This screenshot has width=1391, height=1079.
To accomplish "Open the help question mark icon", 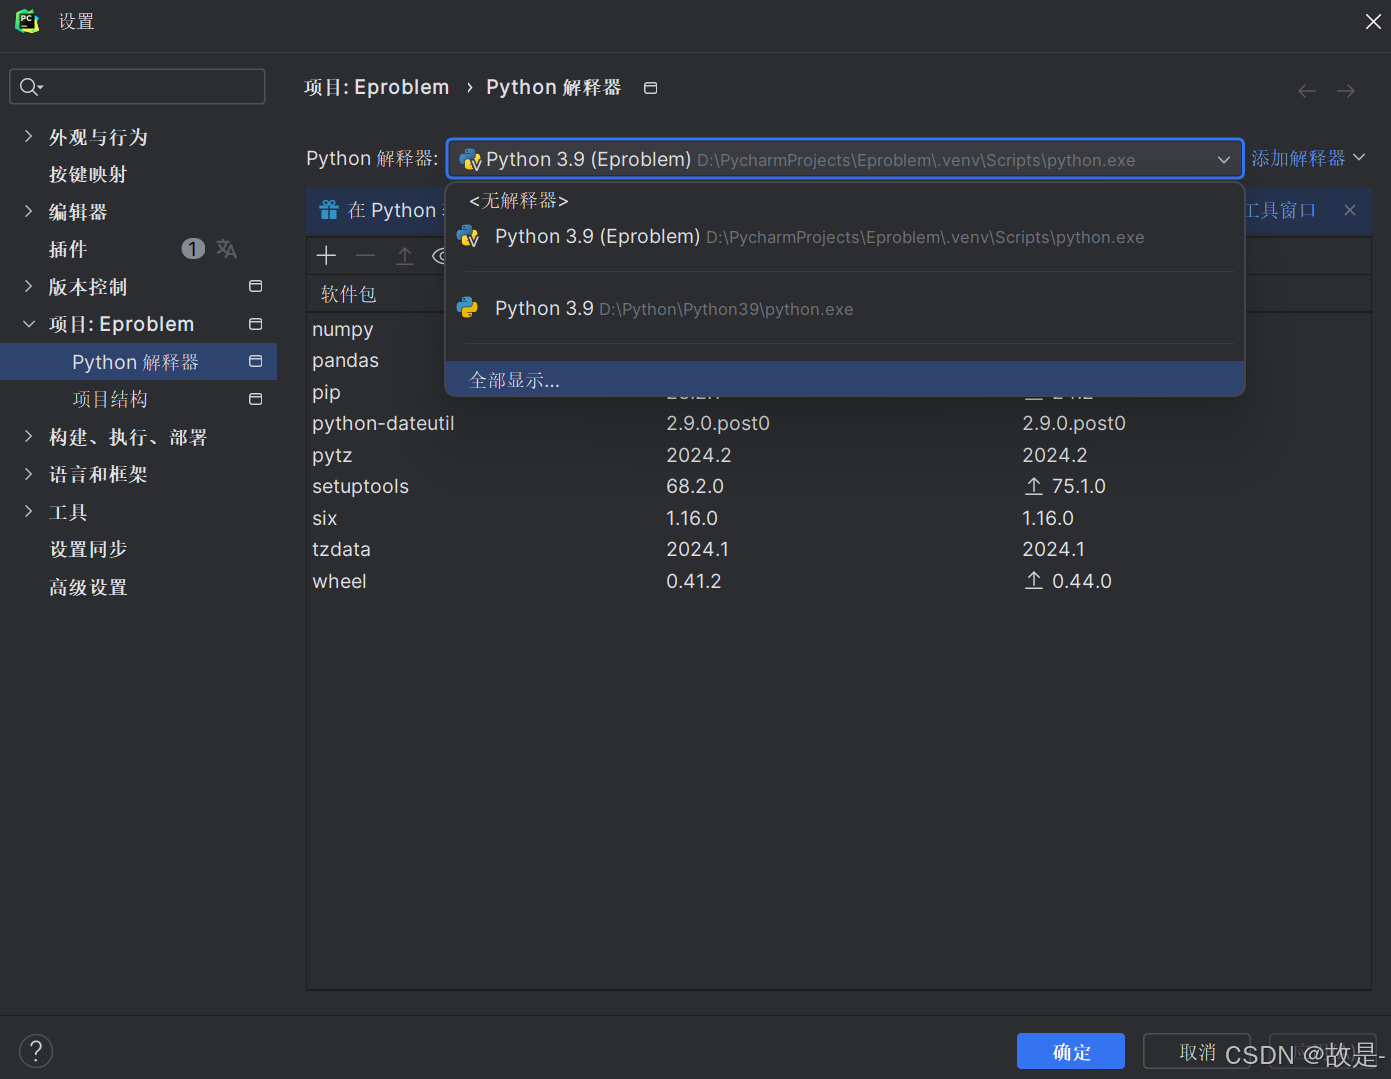I will 36,1051.
